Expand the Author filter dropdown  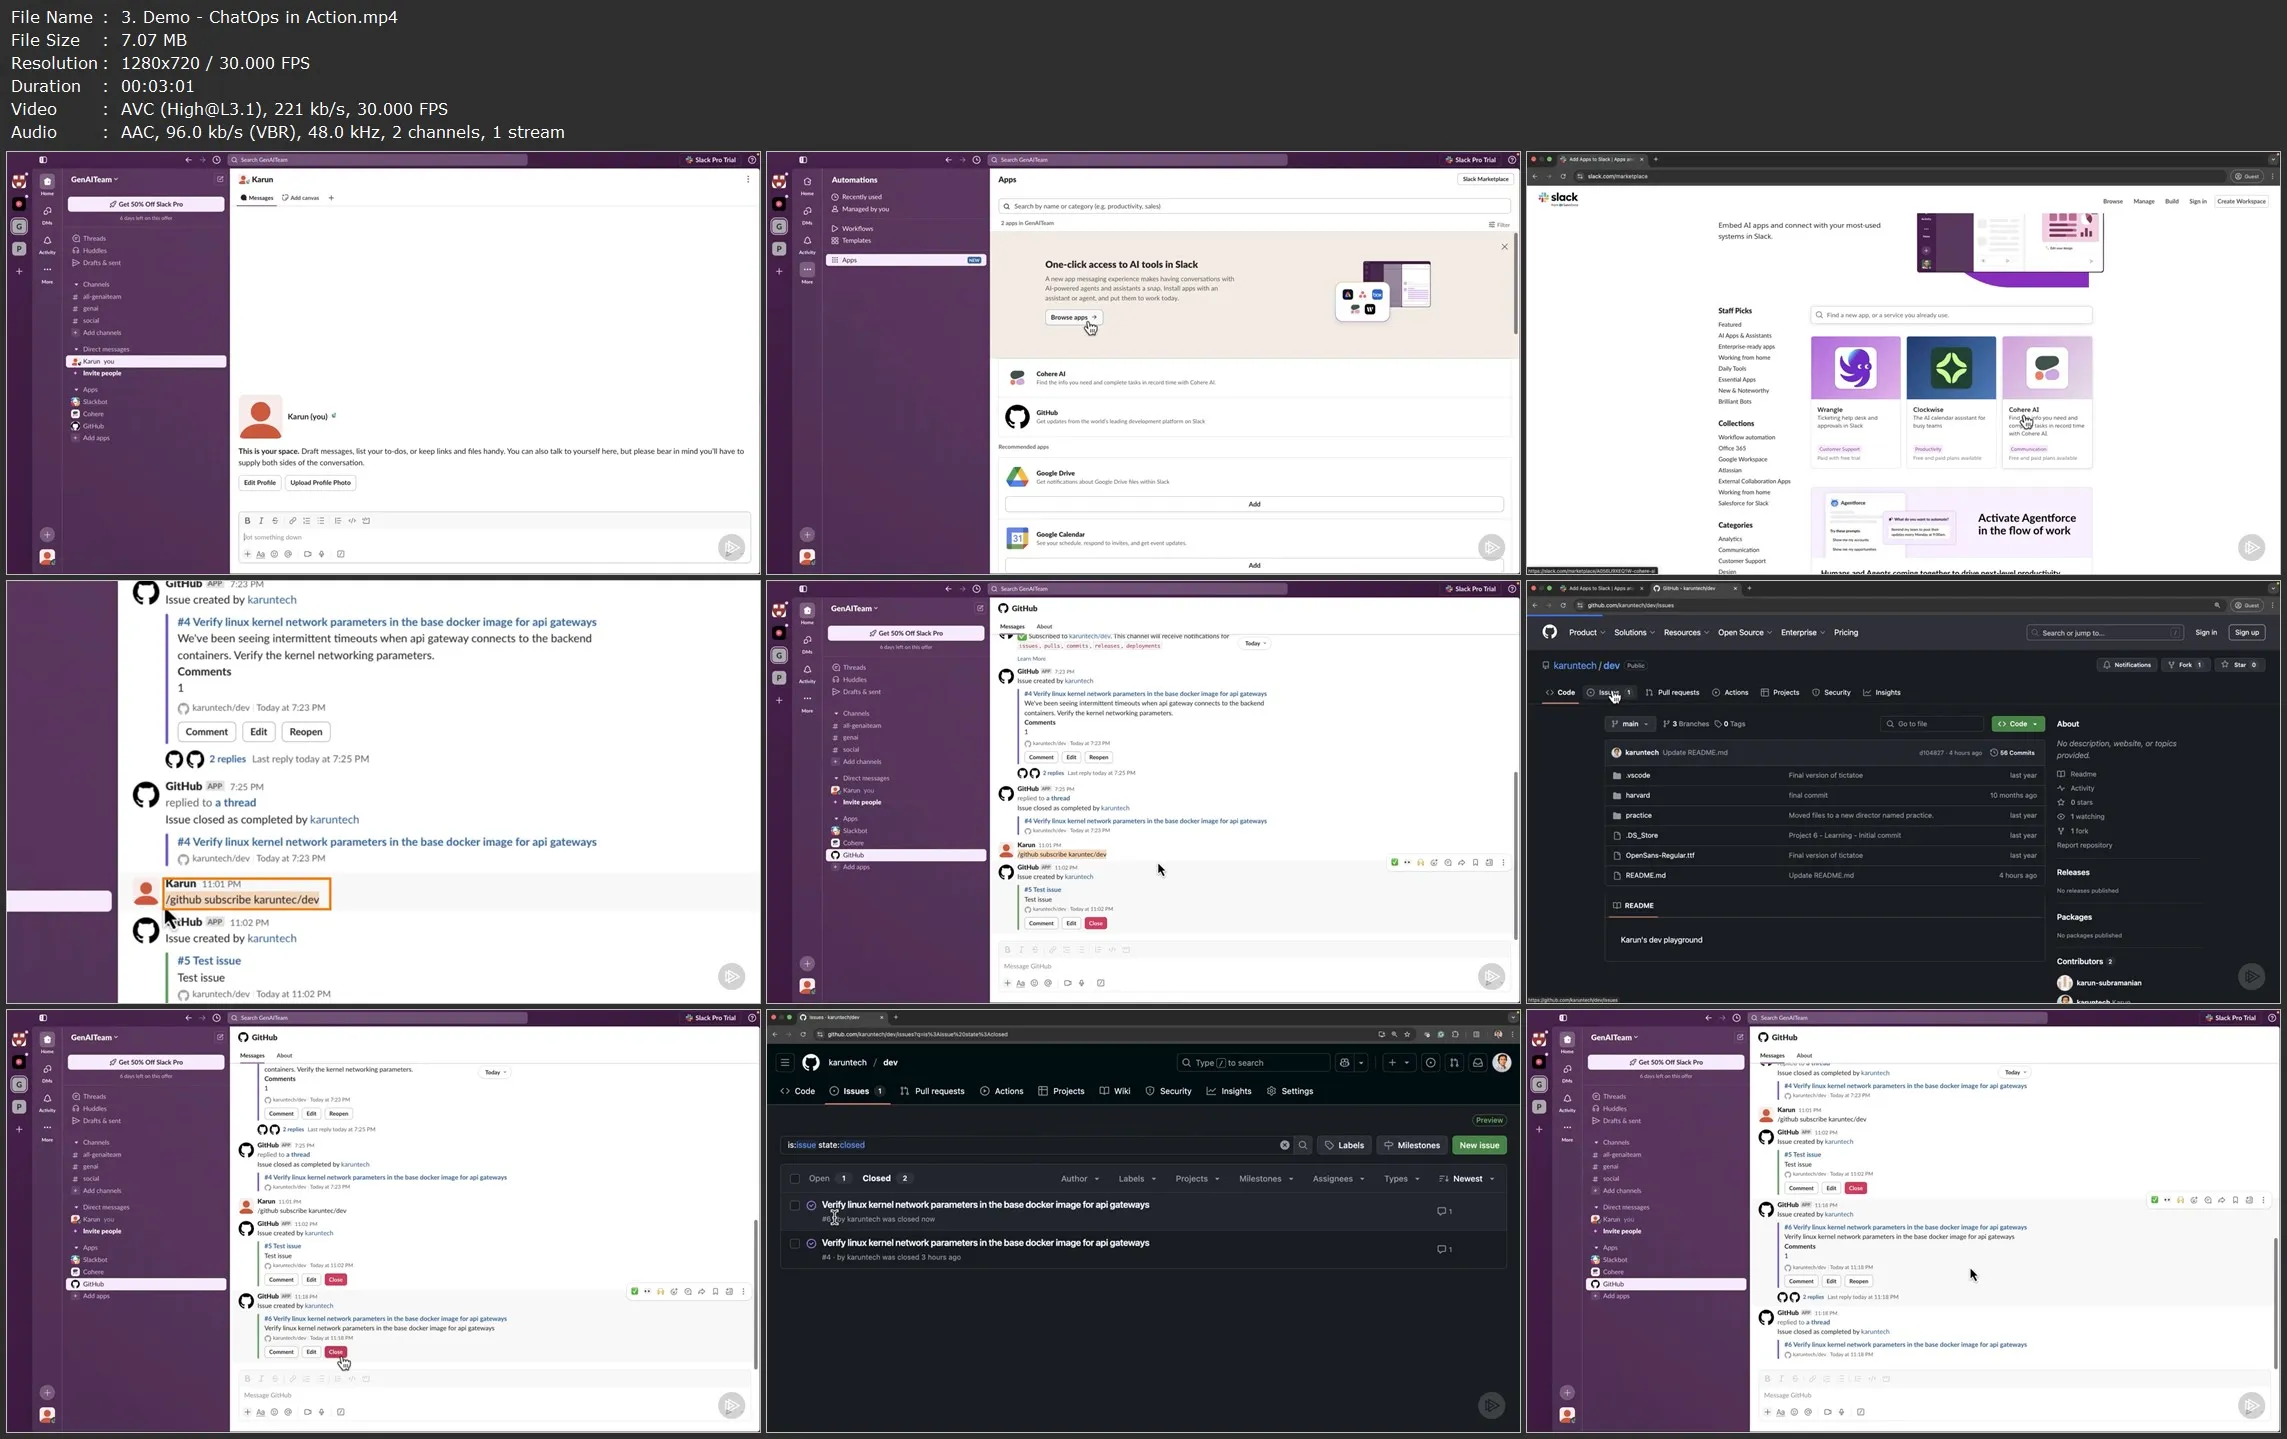(1080, 1179)
